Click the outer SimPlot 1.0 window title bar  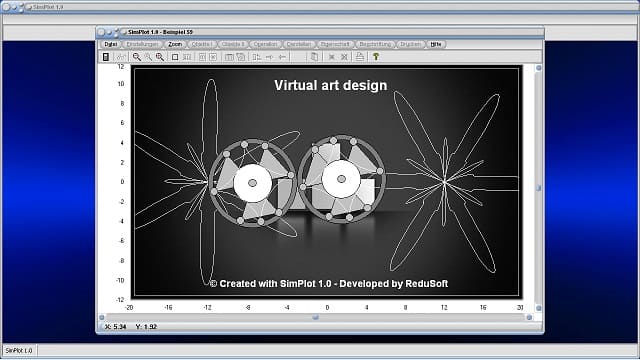pos(320,7)
